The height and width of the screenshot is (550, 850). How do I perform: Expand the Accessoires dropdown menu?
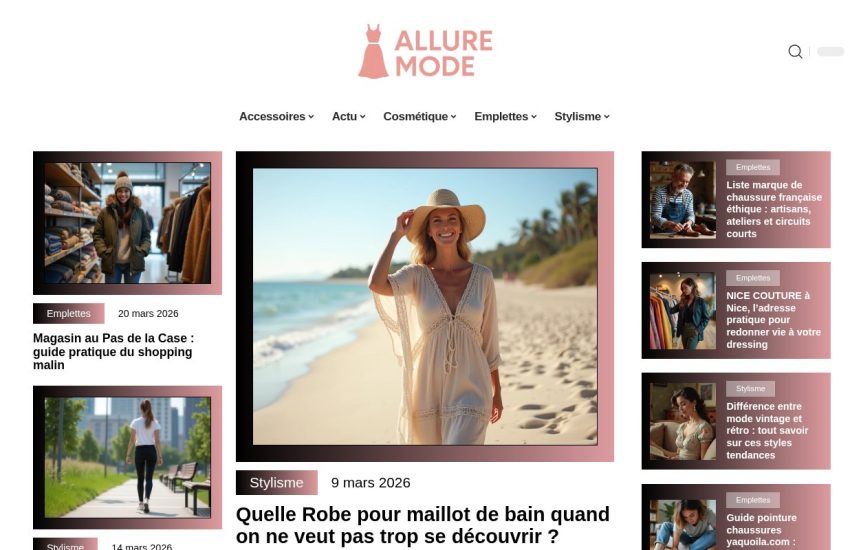[x=276, y=117]
